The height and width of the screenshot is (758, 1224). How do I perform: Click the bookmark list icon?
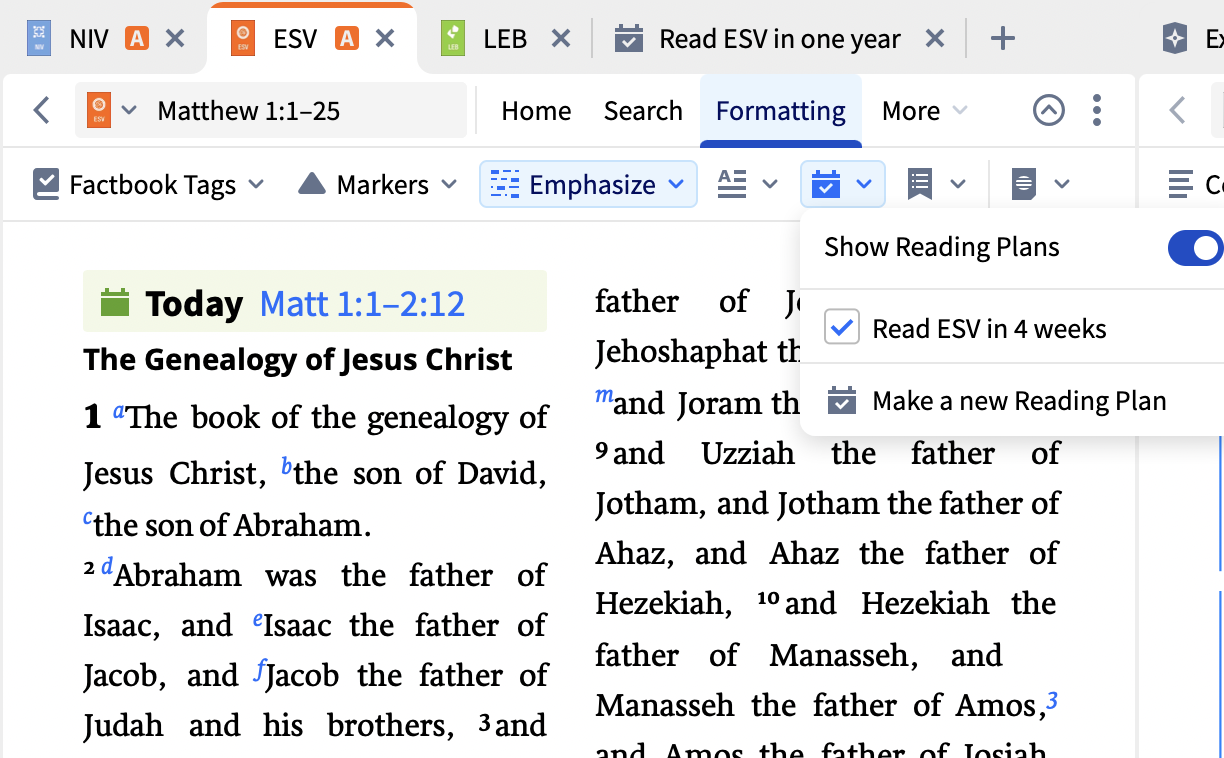[x=920, y=184]
